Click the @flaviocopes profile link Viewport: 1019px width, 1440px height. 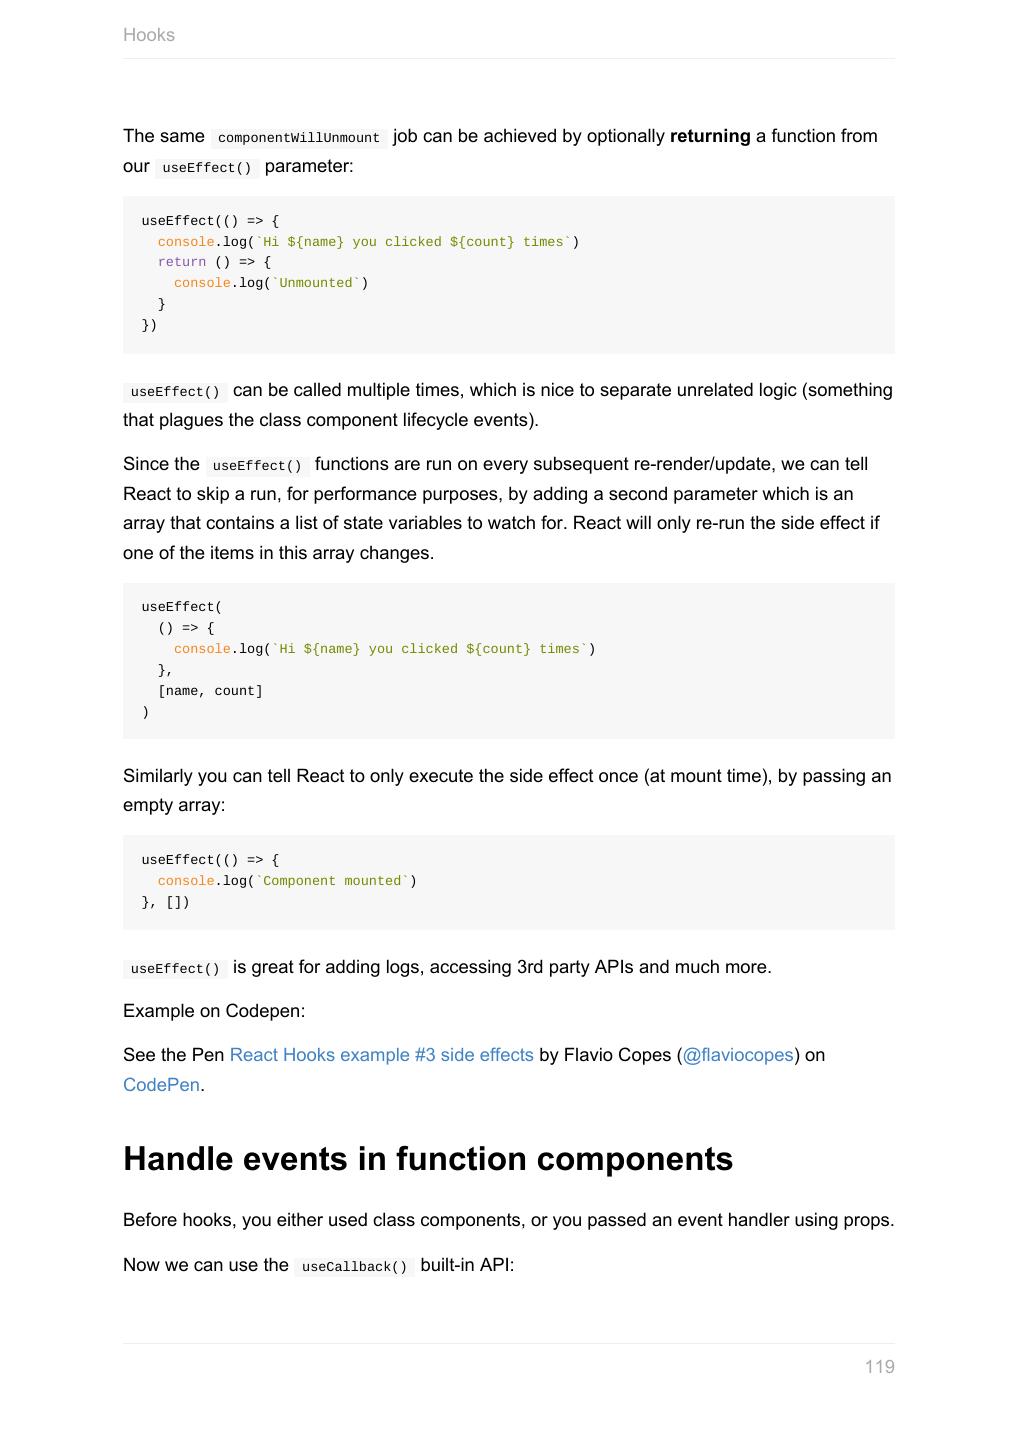[x=738, y=1055]
